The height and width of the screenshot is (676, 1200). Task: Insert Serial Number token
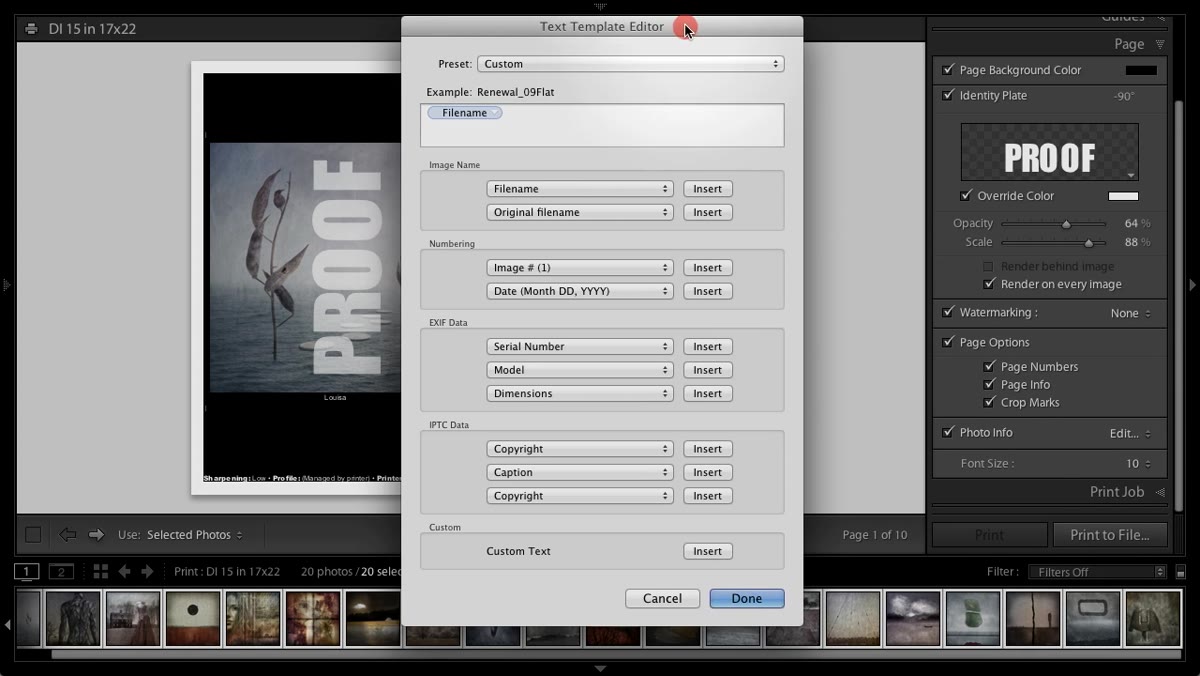tap(707, 346)
